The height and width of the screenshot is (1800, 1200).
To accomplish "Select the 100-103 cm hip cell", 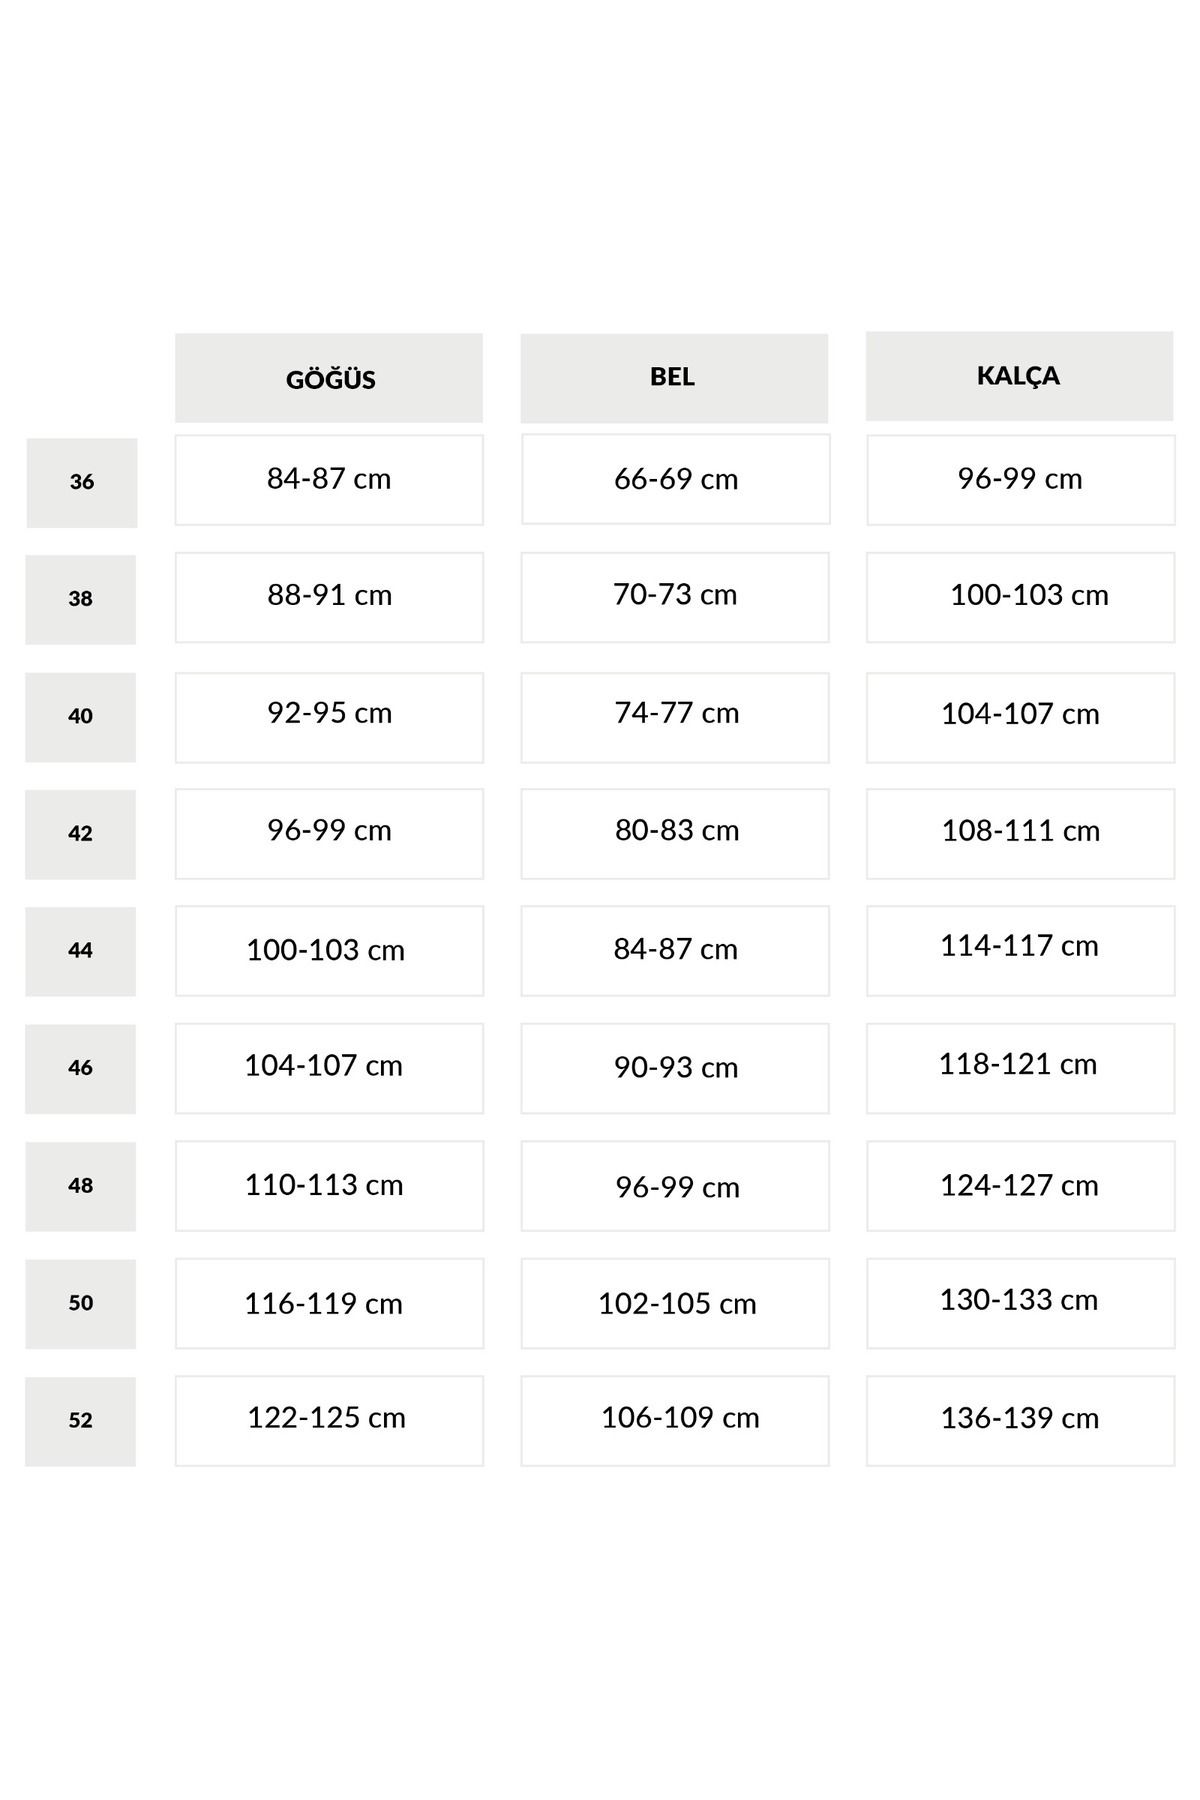I will coord(1020,597).
